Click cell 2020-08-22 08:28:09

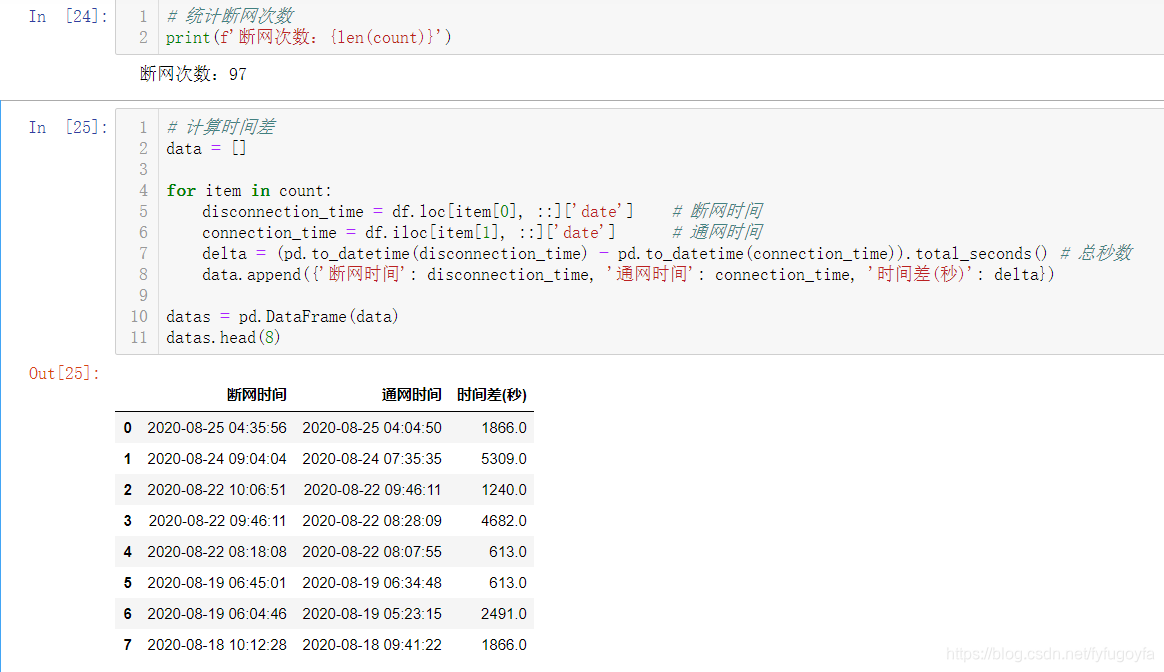(372, 521)
